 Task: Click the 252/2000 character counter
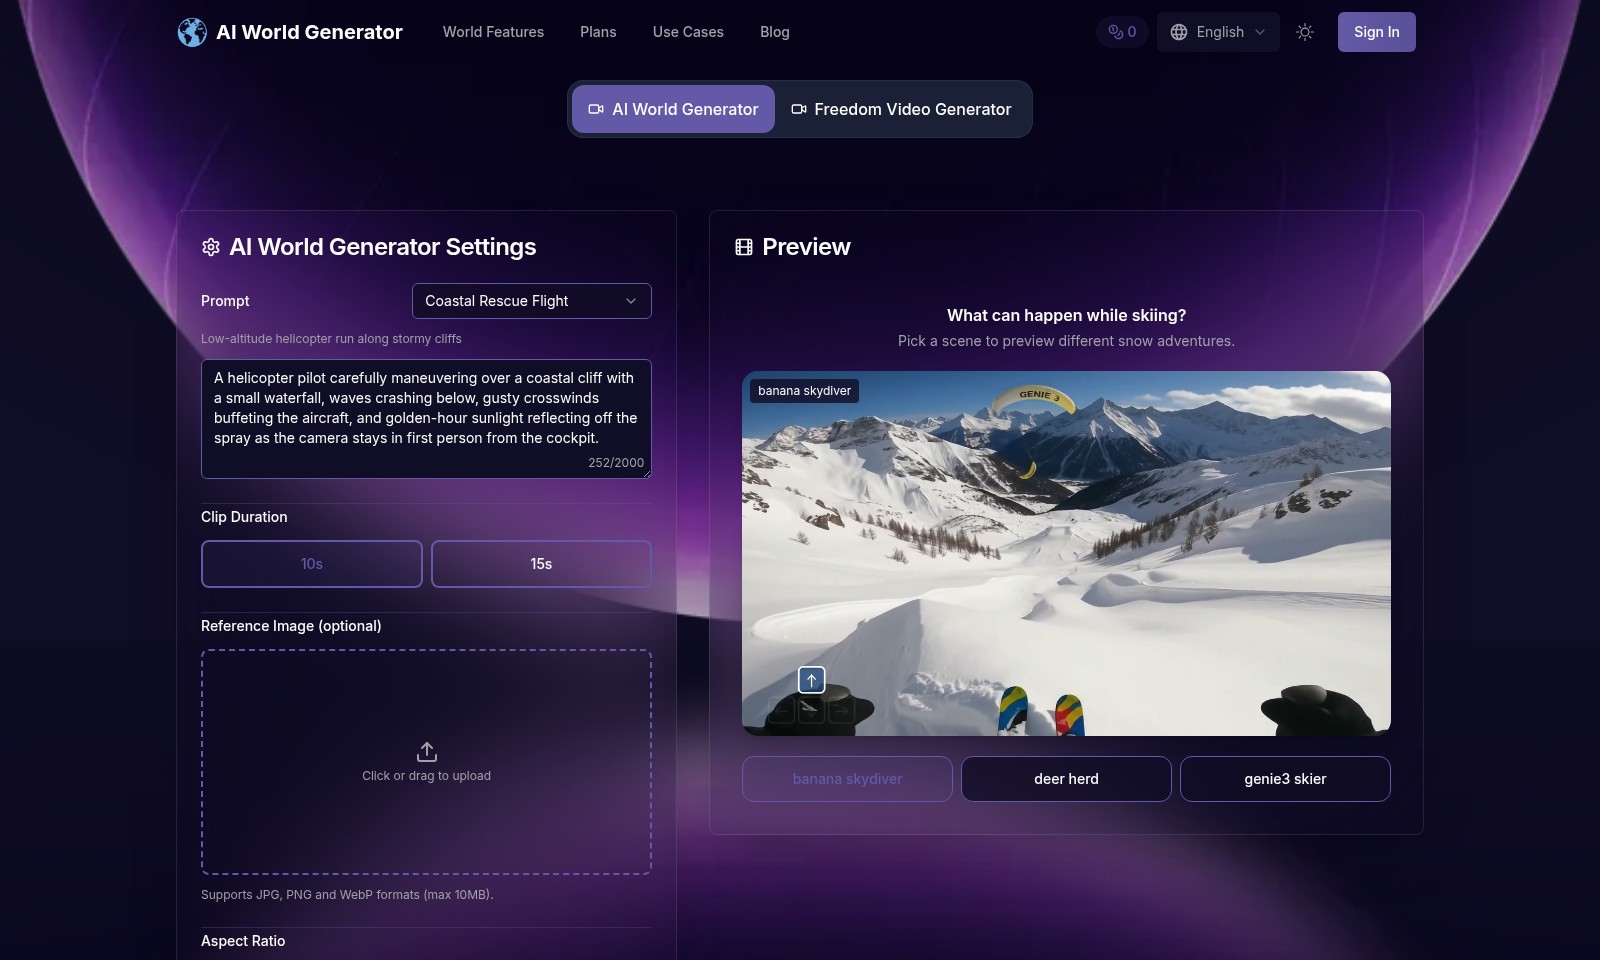[x=616, y=463]
